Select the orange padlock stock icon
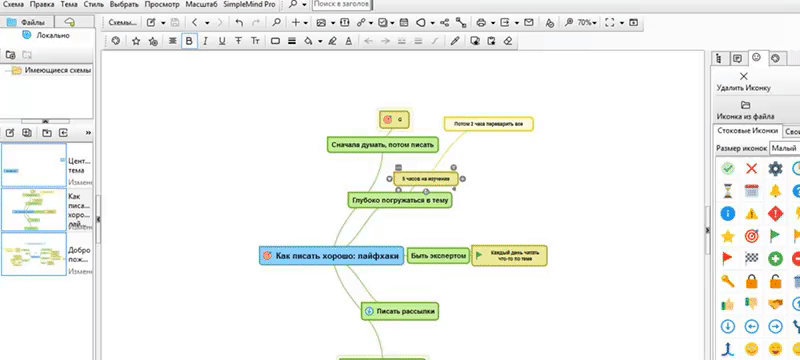 (751, 281)
